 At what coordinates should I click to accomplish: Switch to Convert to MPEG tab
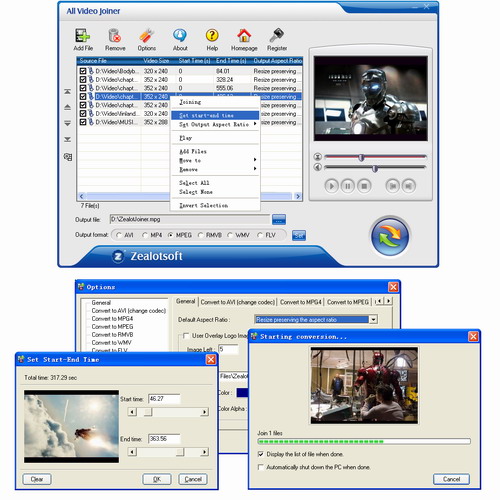coord(348,302)
